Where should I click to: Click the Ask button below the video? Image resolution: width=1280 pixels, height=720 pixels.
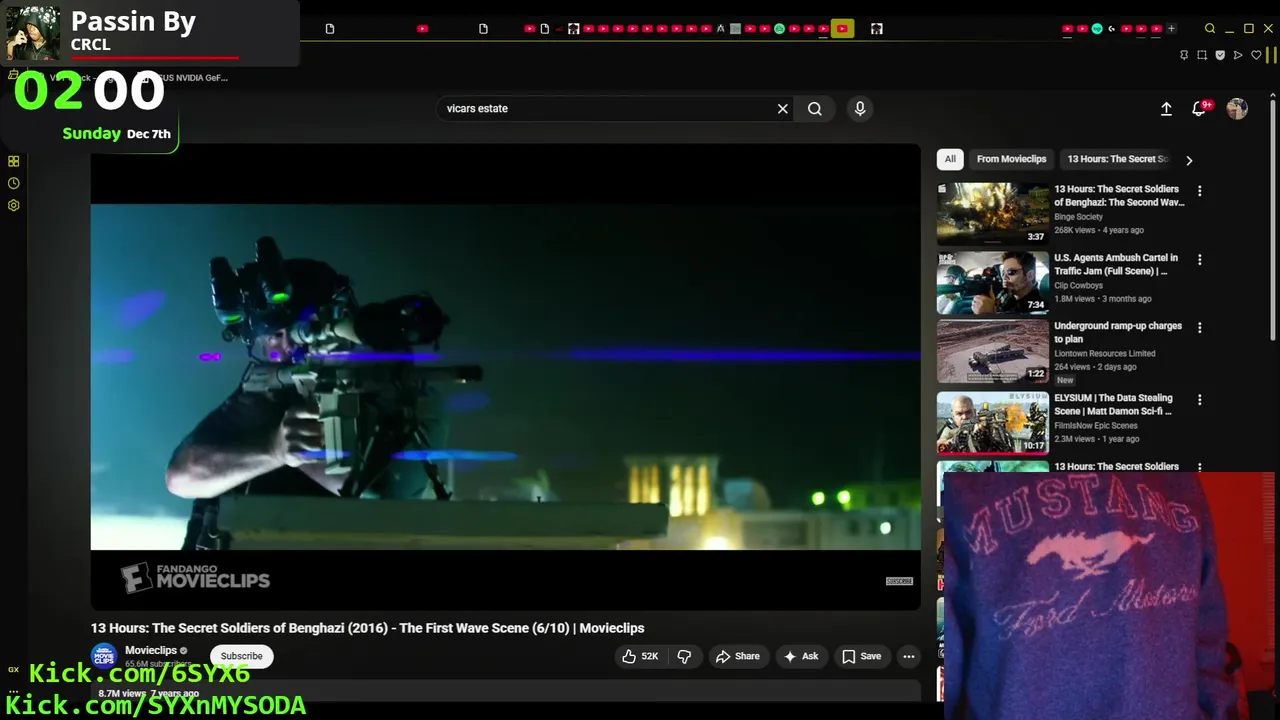801,656
